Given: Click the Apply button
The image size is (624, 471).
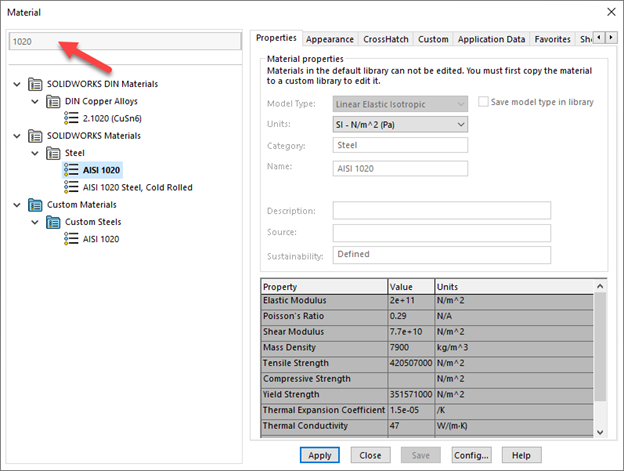Looking at the screenshot, I should pyautogui.click(x=320, y=455).
